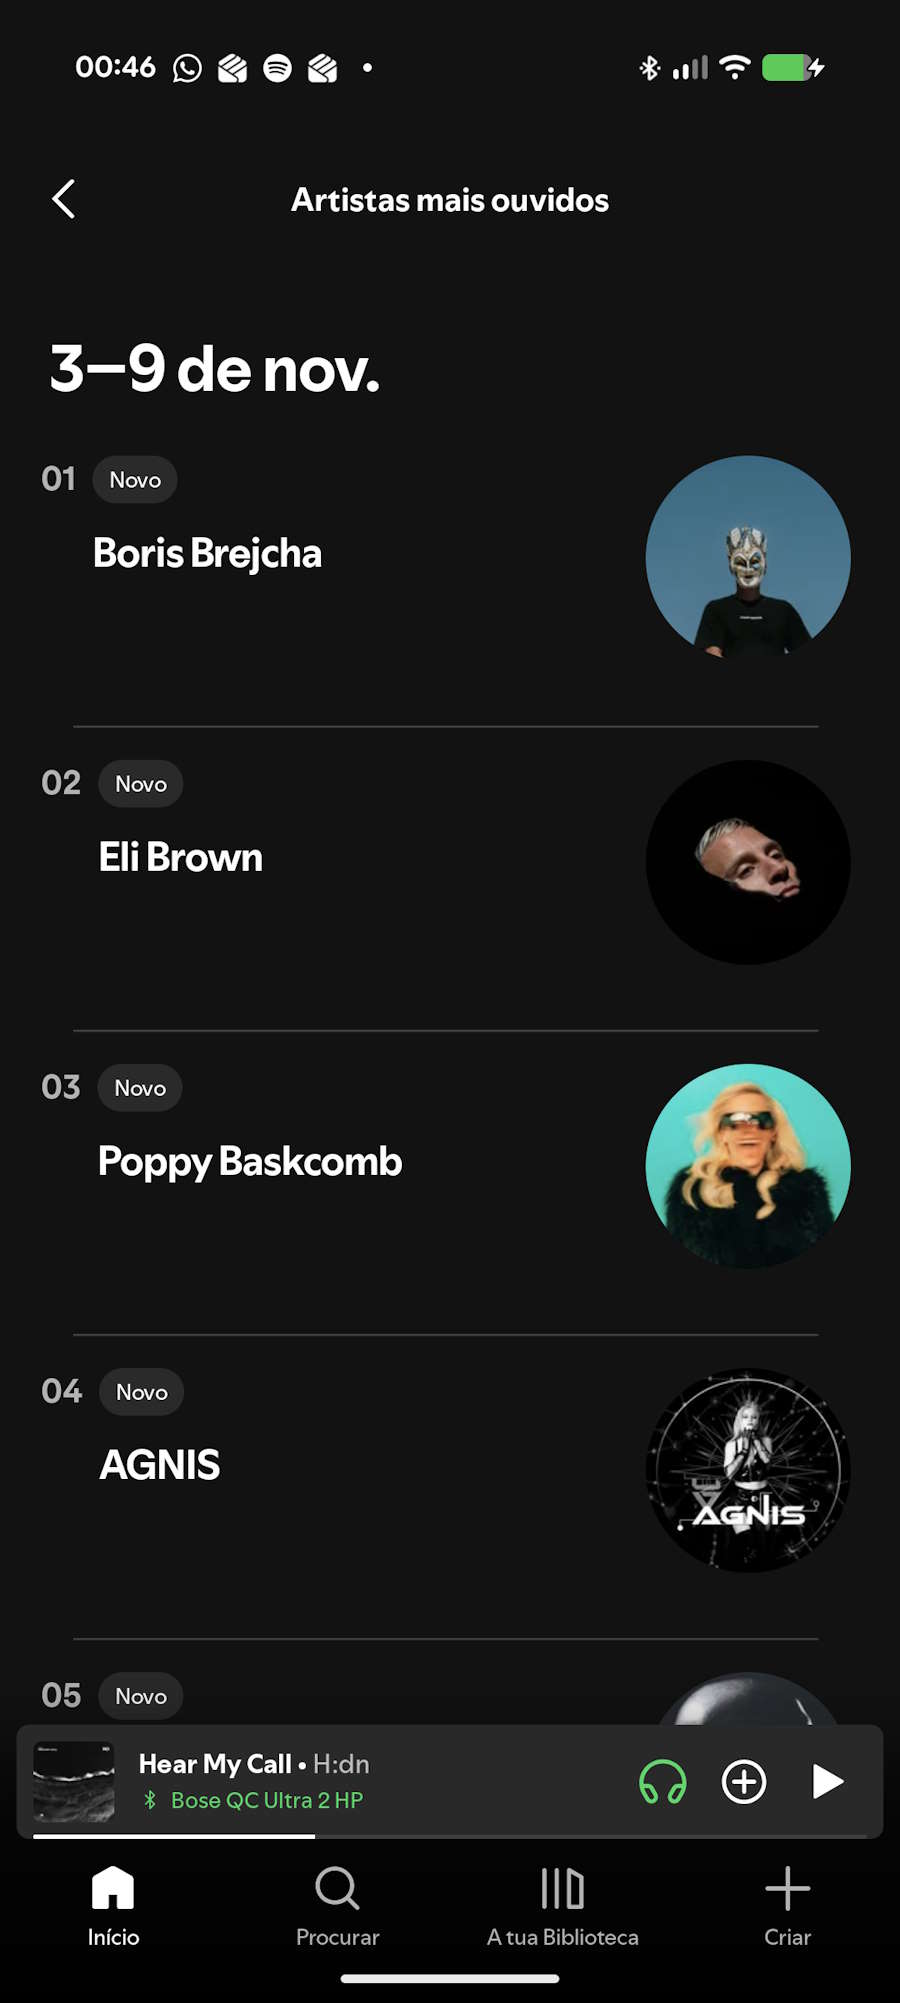Tap the Criar plus icon
900x2003 pixels.
pyautogui.click(x=788, y=1906)
